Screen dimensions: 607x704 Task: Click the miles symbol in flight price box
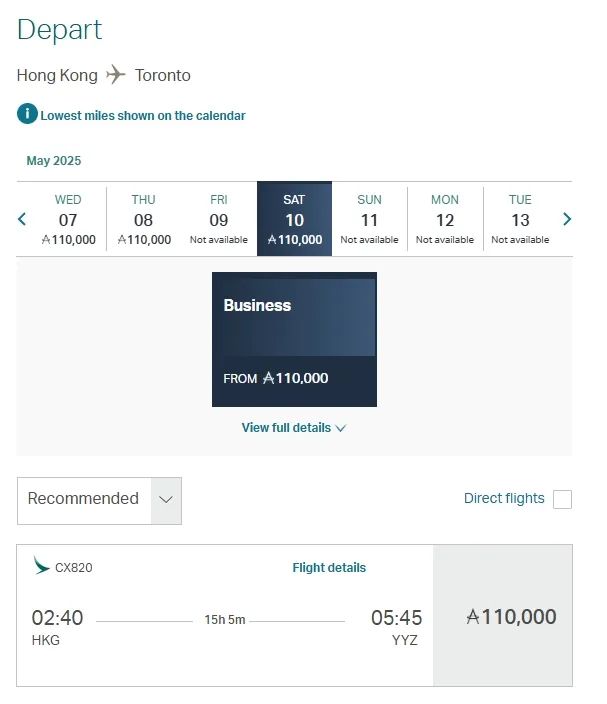point(473,617)
